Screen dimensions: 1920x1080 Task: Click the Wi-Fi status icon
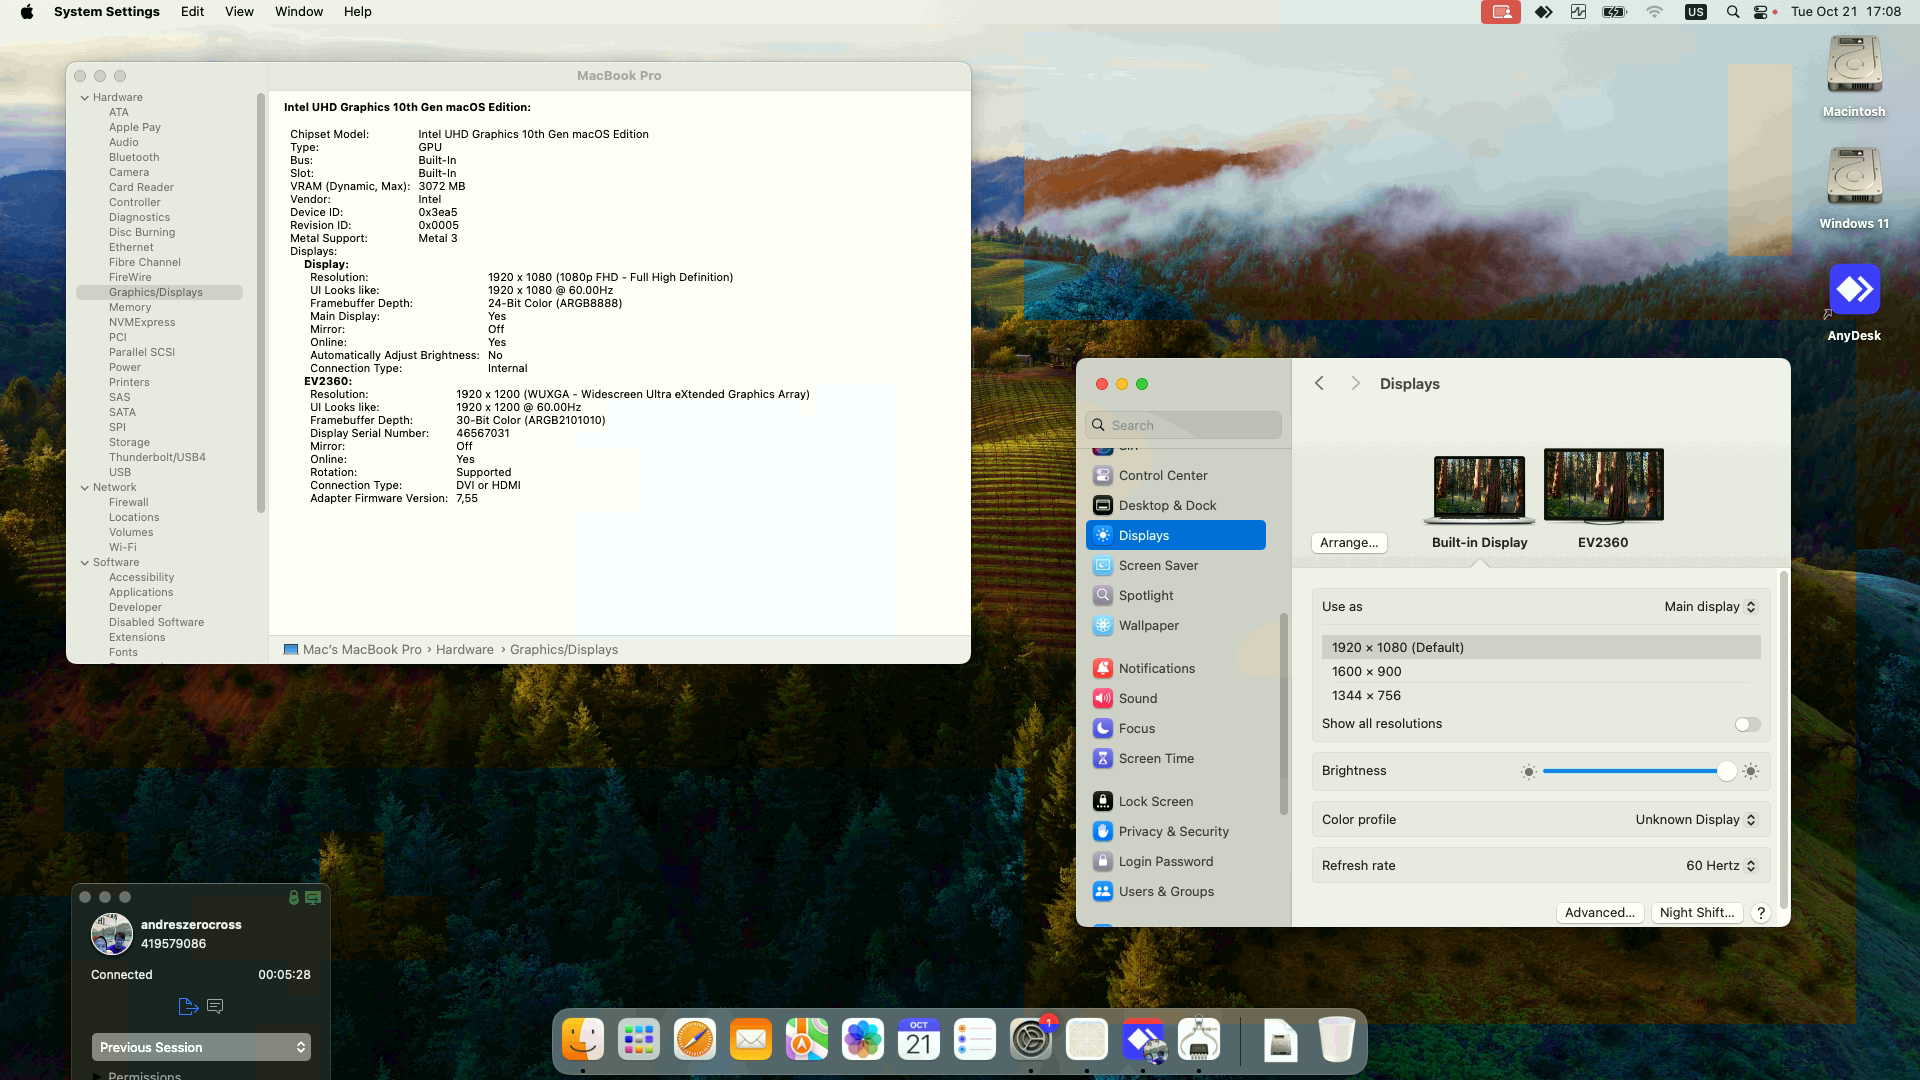point(1654,12)
